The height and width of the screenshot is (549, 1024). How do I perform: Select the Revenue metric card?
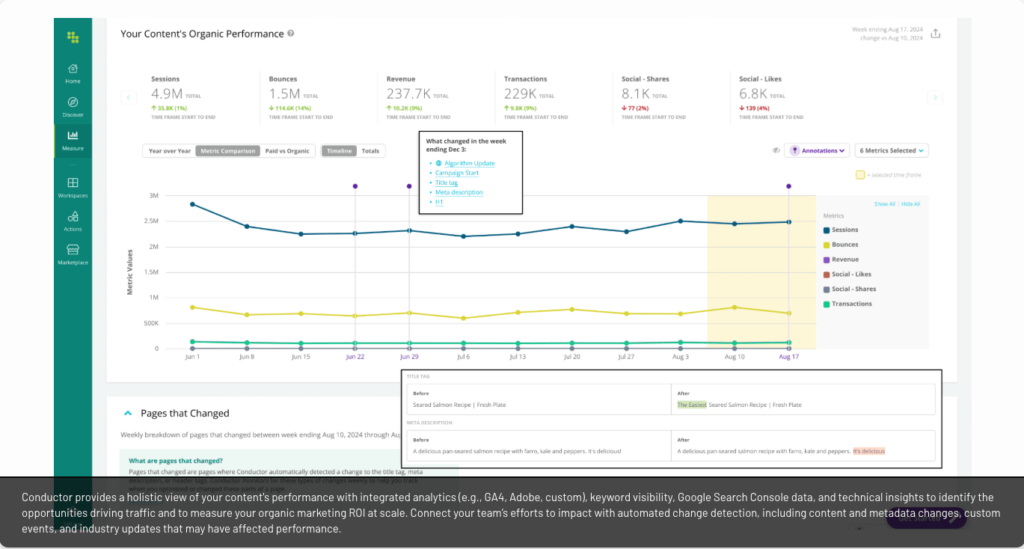tap(436, 97)
